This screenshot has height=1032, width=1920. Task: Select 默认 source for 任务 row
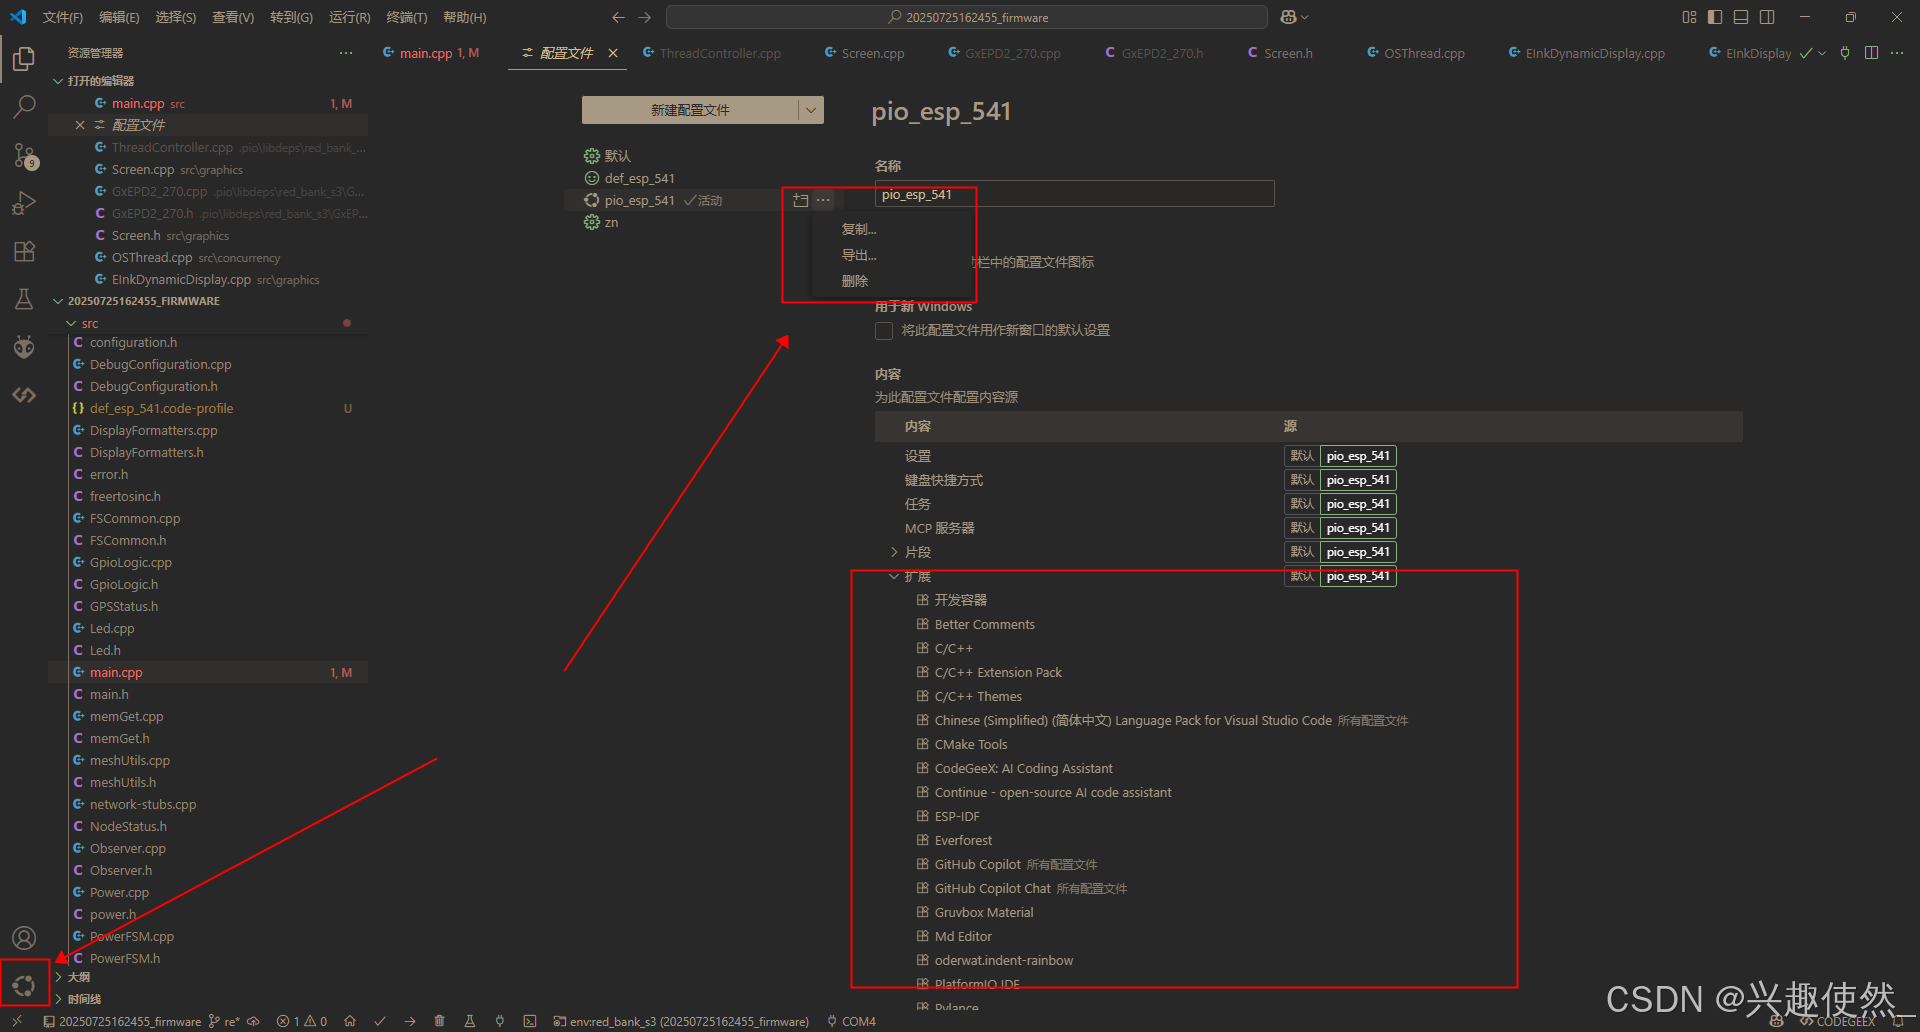[1302, 504]
